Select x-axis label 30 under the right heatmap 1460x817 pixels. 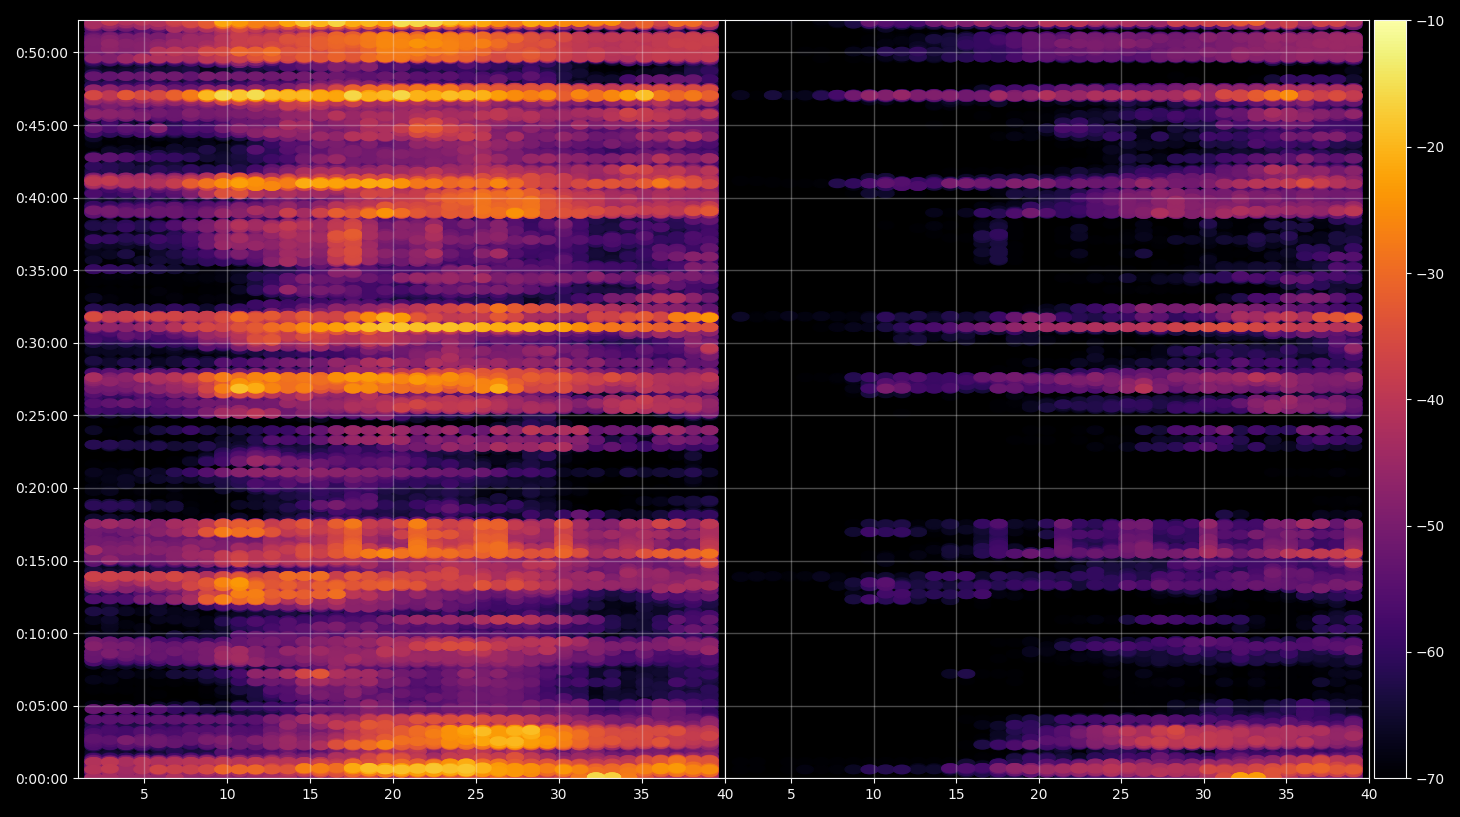tap(1204, 795)
